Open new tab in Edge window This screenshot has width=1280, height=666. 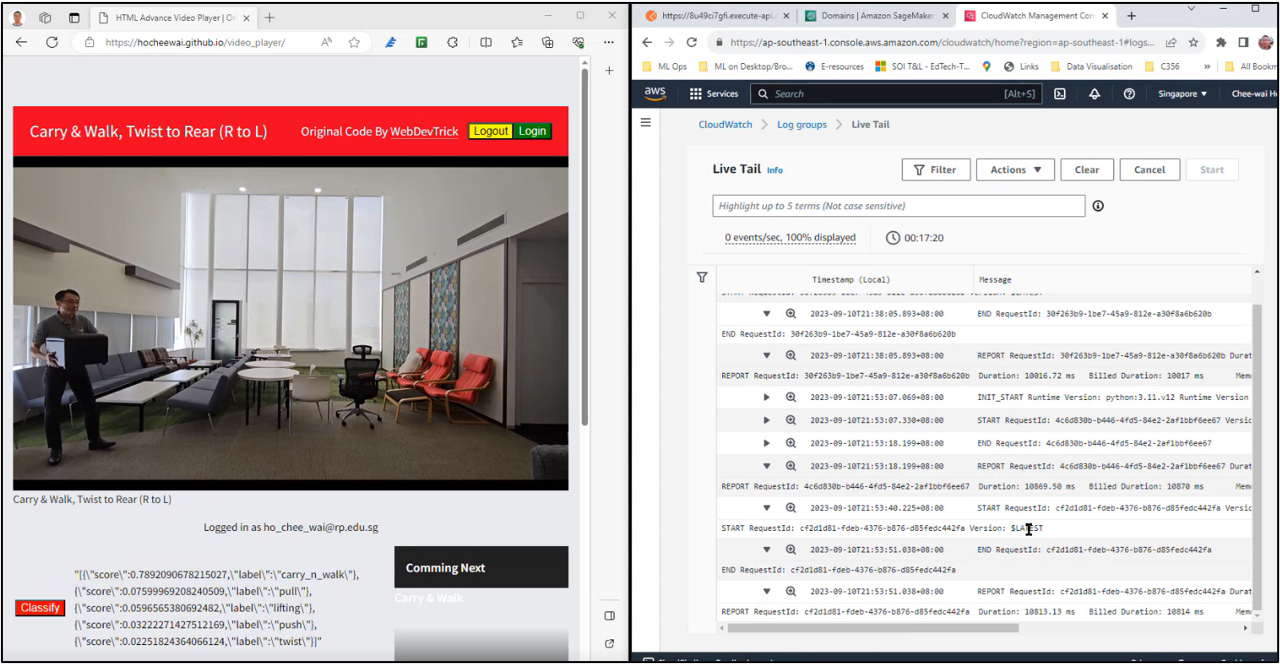[269, 17]
